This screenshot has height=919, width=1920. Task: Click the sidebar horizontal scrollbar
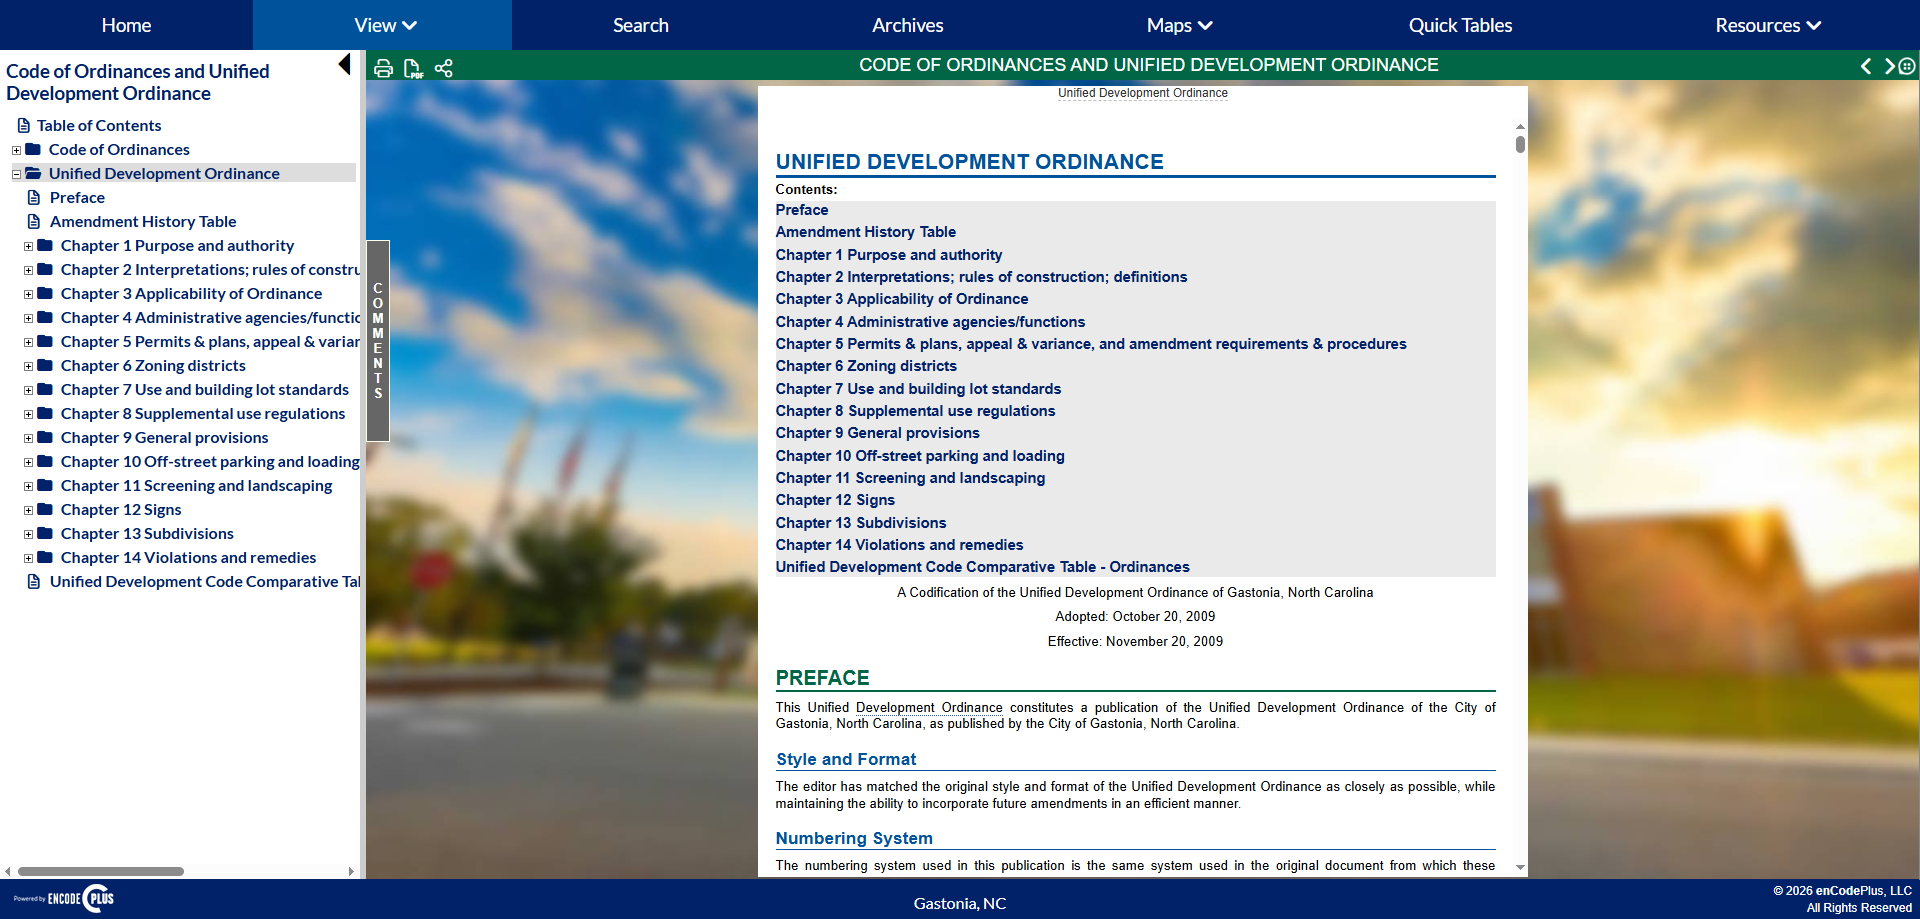click(101, 871)
